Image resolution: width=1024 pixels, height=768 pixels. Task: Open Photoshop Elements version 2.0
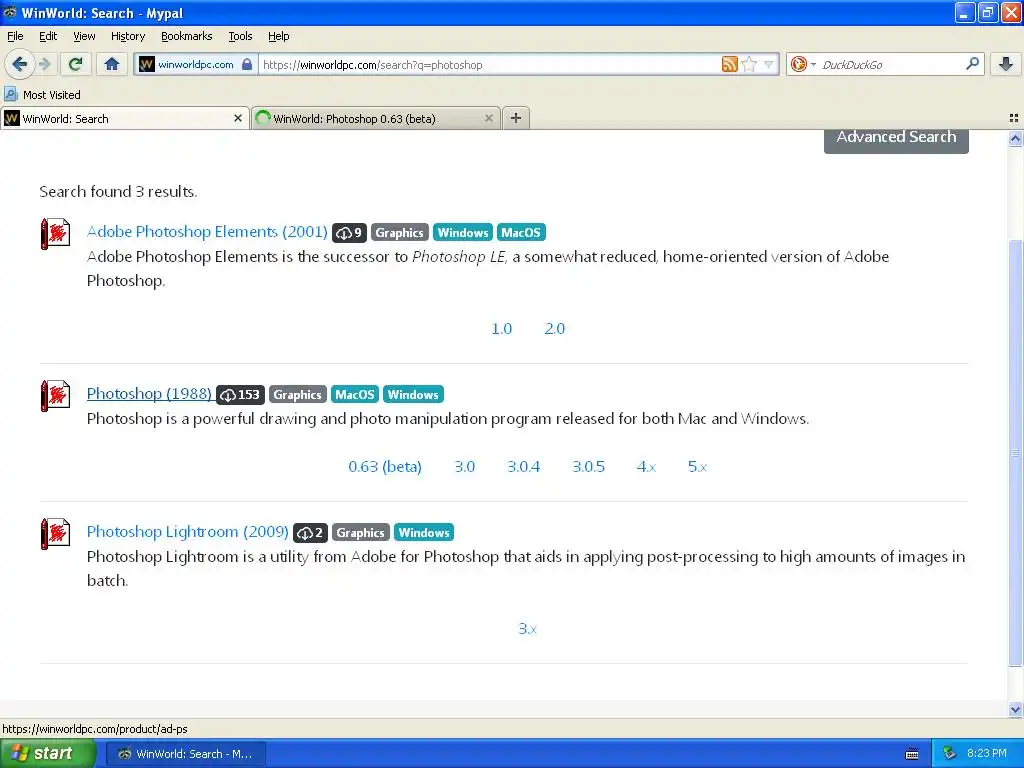554,328
